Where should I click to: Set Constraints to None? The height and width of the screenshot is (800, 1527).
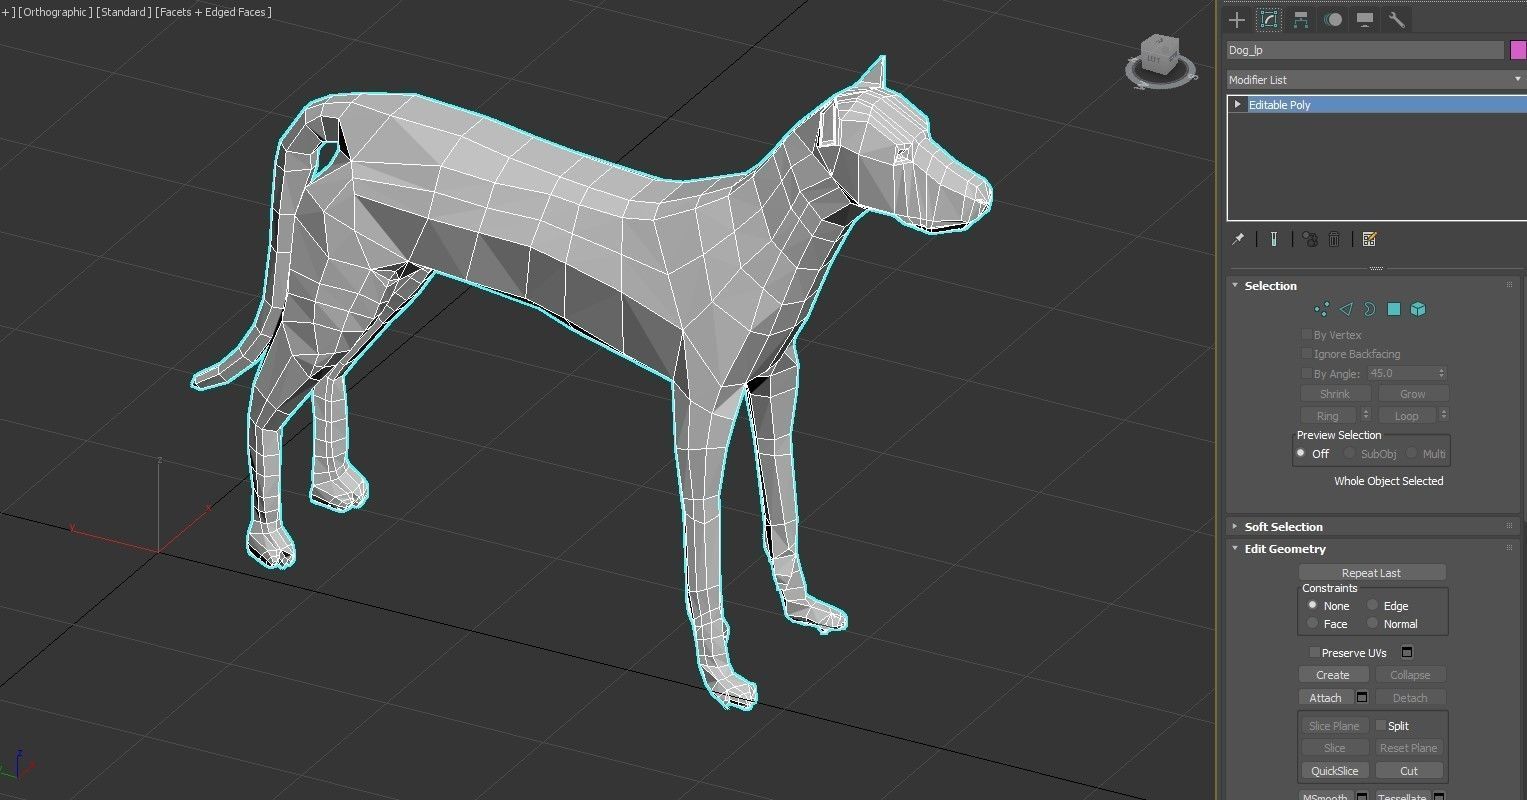[1313, 605]
